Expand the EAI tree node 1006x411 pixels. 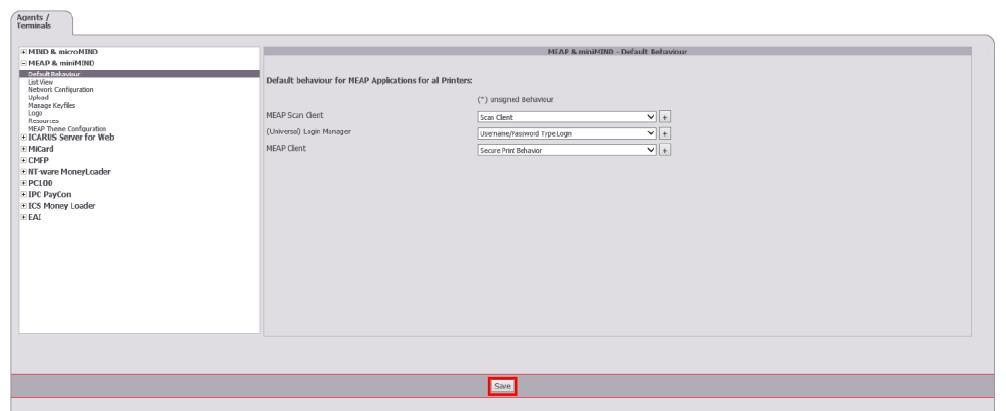(24, 217)
